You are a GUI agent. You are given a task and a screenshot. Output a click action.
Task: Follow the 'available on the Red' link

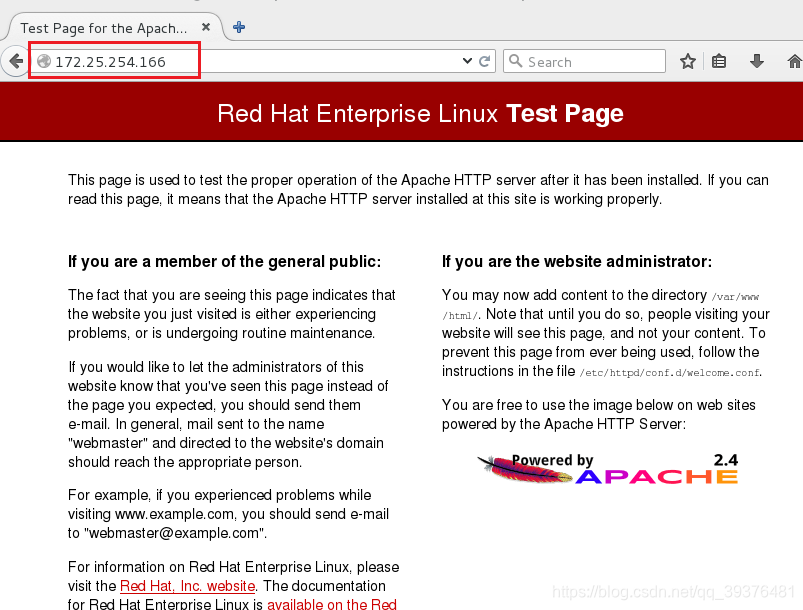(332, 603)
